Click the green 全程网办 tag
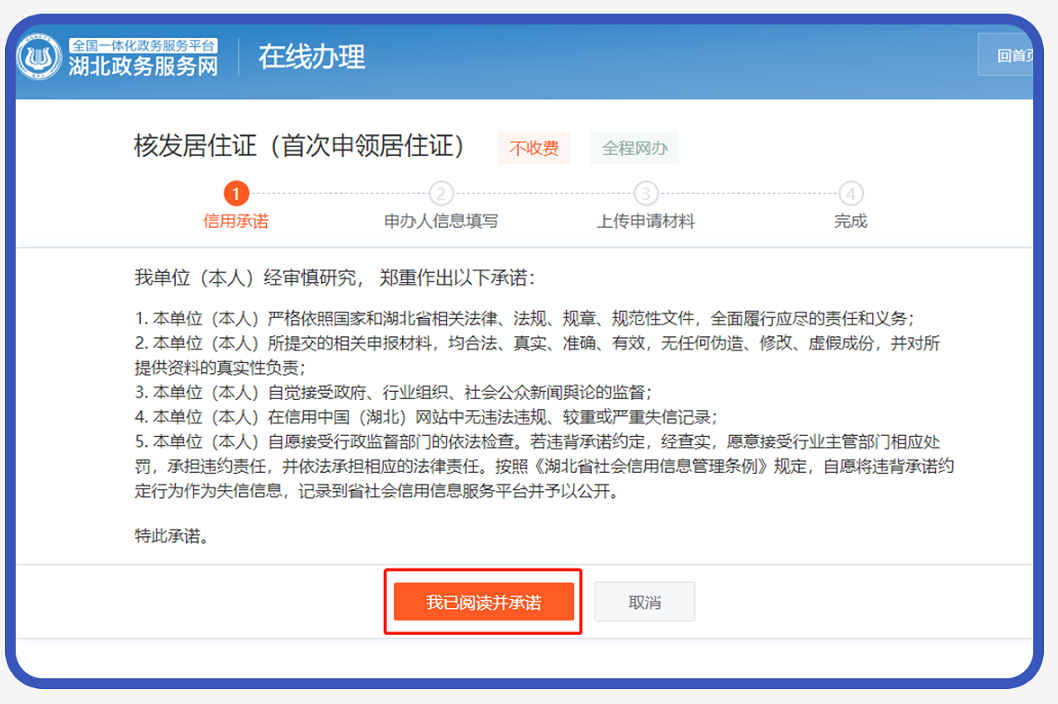The image size is (1058, 704). [634, 149]
